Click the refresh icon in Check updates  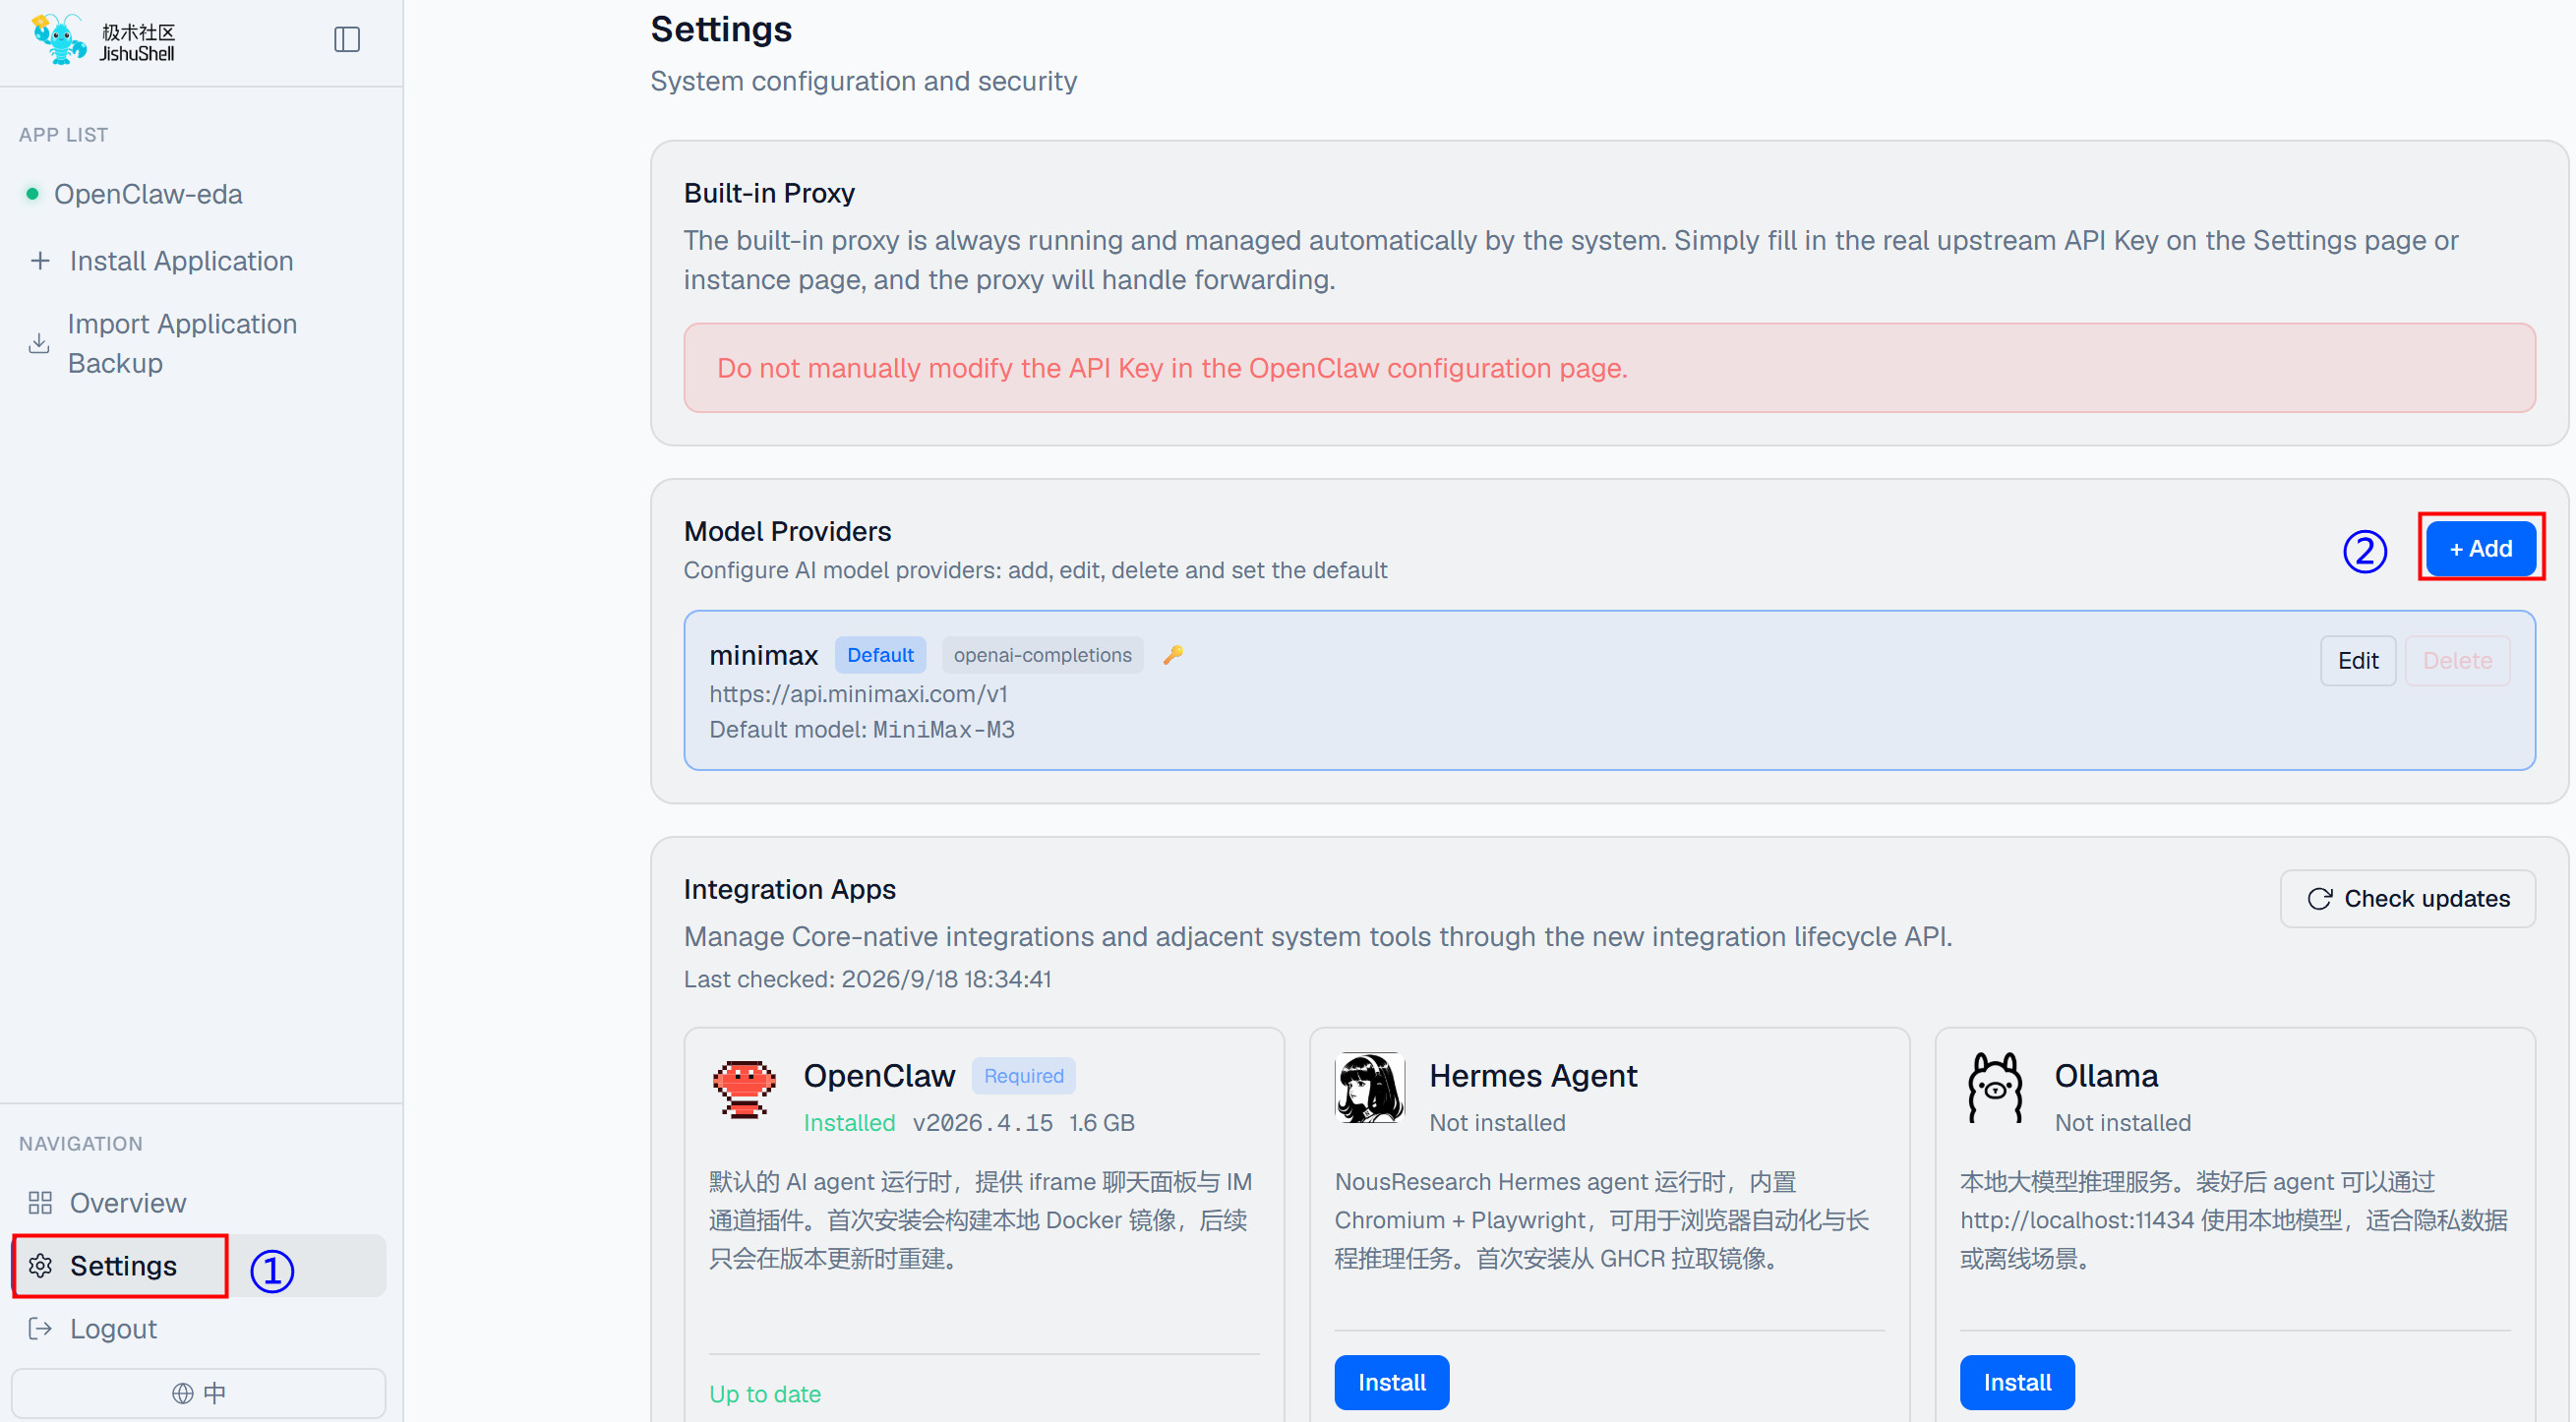(2320, 898)
